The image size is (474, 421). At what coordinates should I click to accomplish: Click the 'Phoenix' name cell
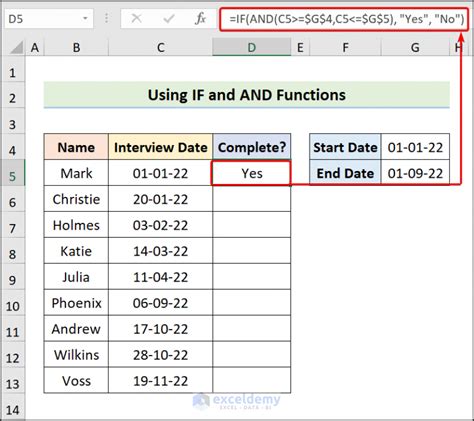point(76,303)
